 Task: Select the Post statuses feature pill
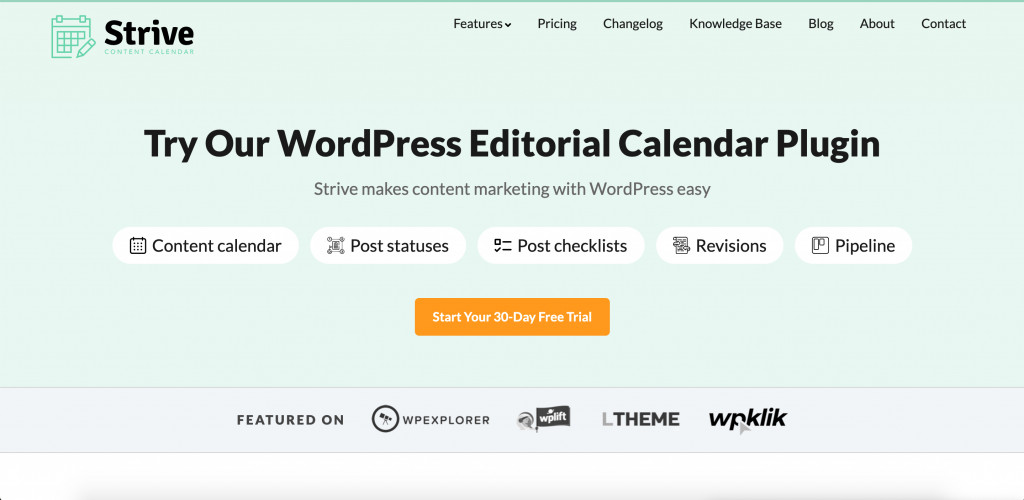pos(388,245)
